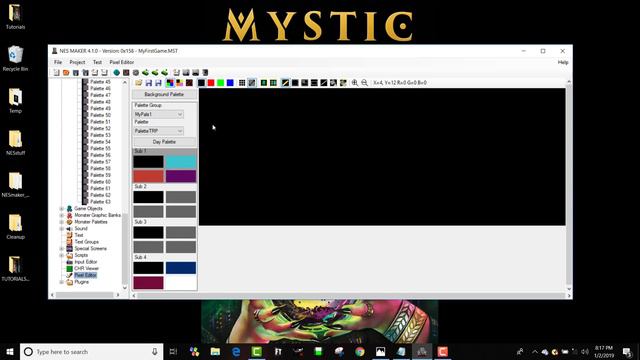Image resolution: width=640 pixels, height=360 pixels.
Task: Click the Windows taskbar search box
Action: (x=91, y=351)
